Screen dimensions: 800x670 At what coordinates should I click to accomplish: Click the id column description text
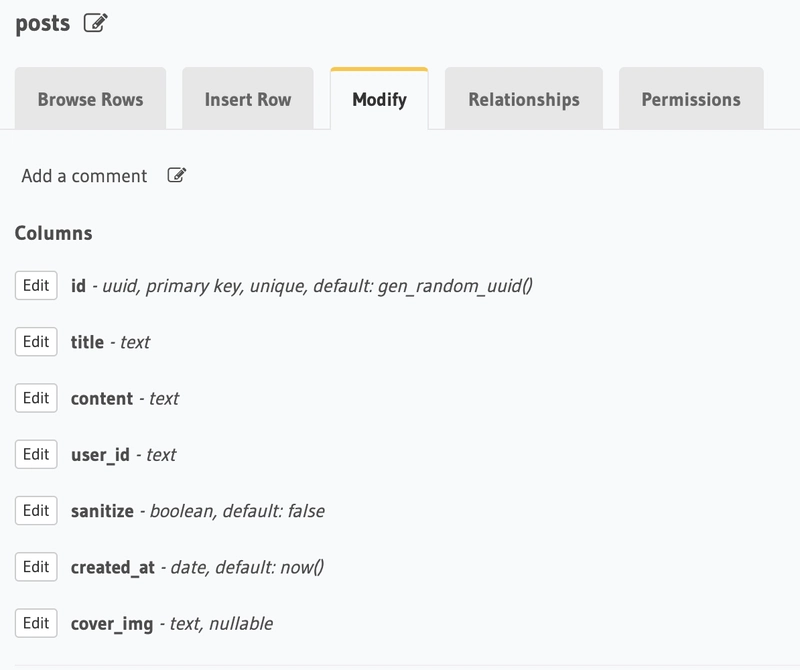(x=317, y=286)
